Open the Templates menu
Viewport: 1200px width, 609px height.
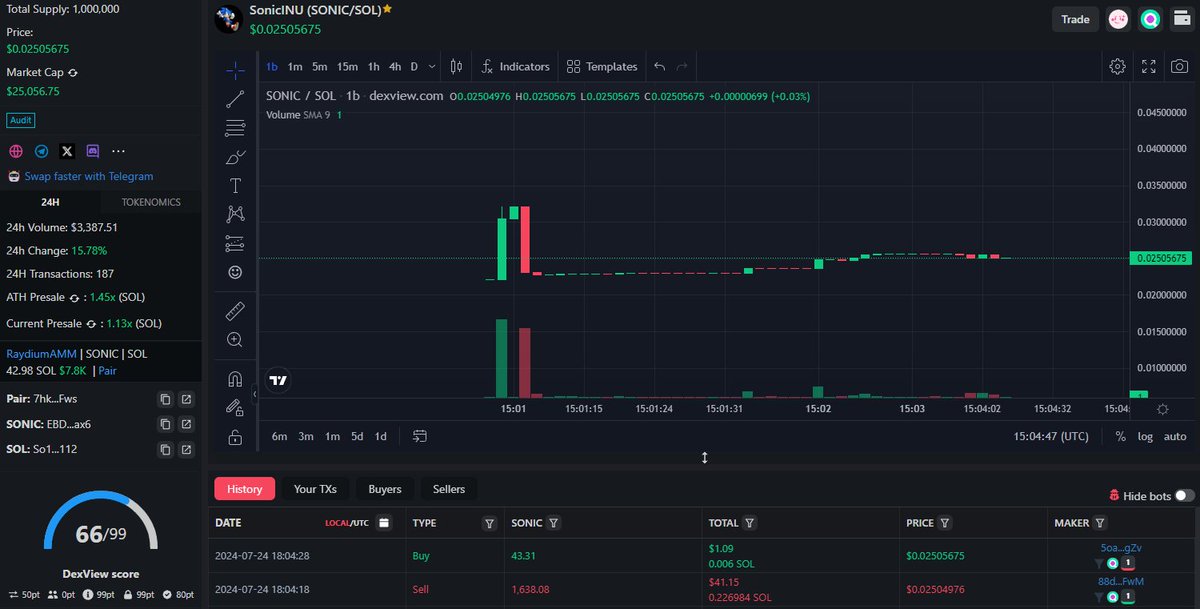tap(602, 67)
